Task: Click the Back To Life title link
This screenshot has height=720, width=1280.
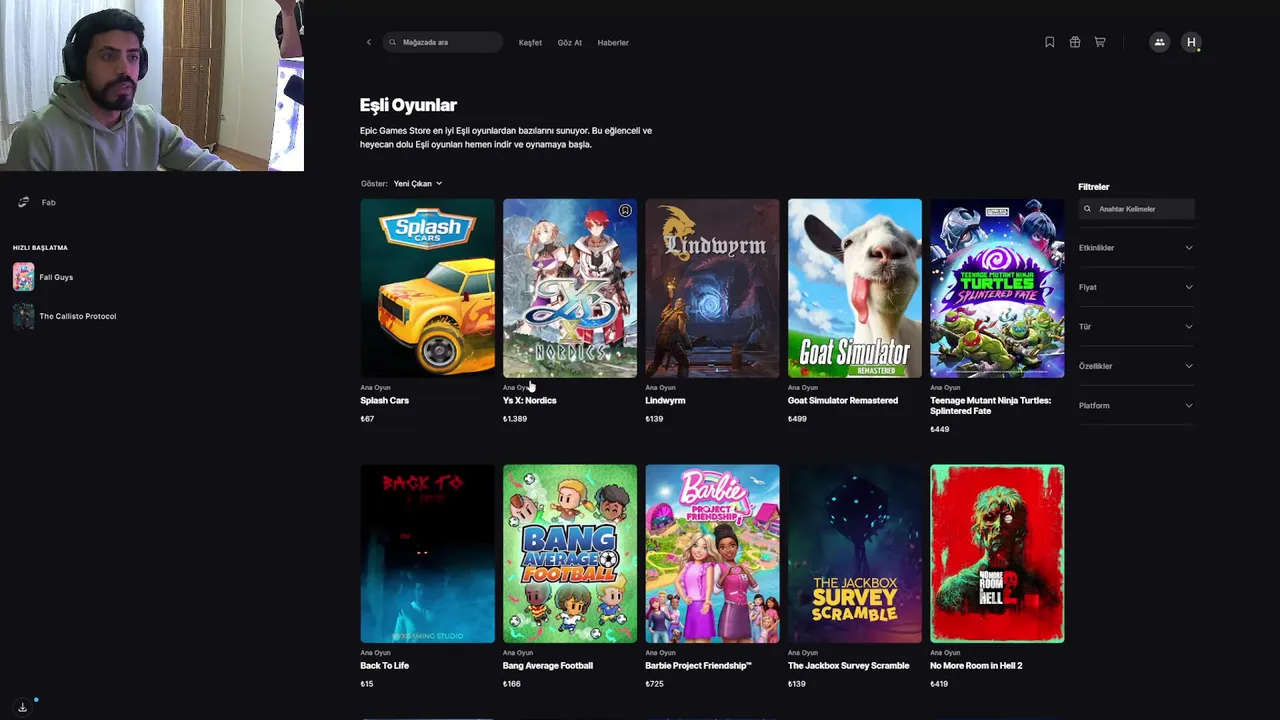Action: tap(384, 666)
